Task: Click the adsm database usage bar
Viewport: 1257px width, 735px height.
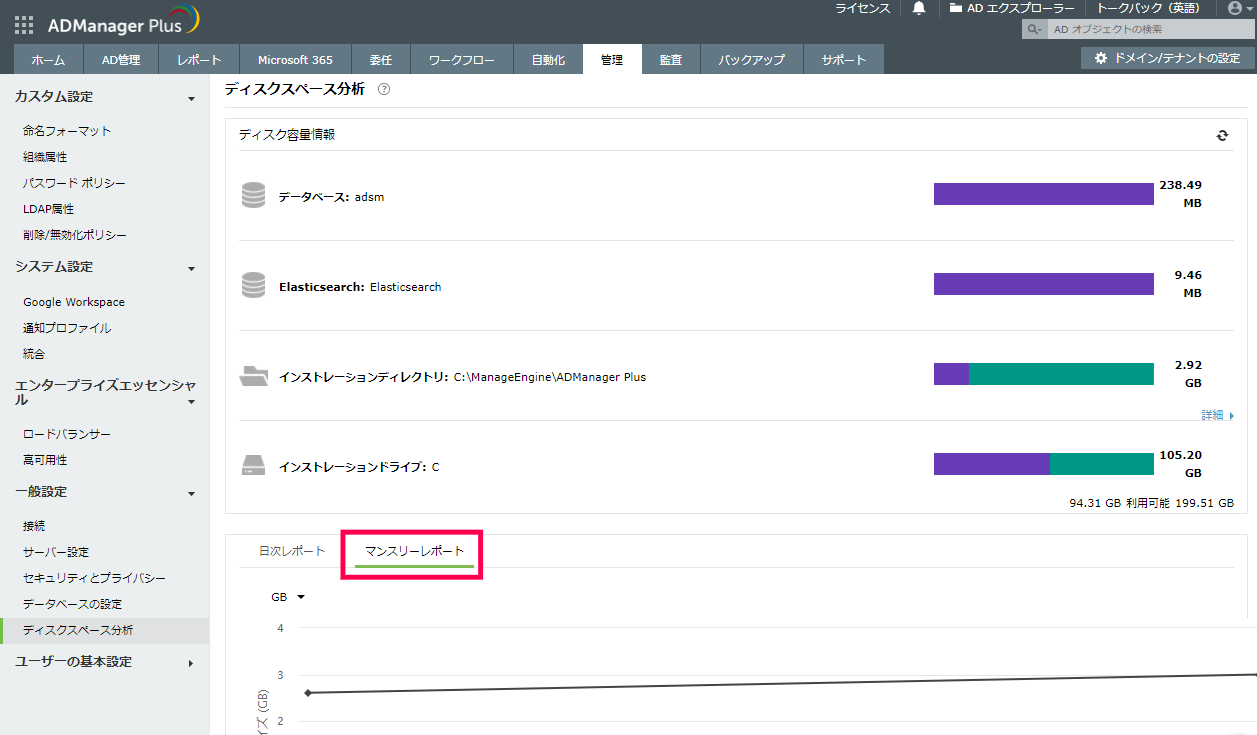Action: 1044,194
